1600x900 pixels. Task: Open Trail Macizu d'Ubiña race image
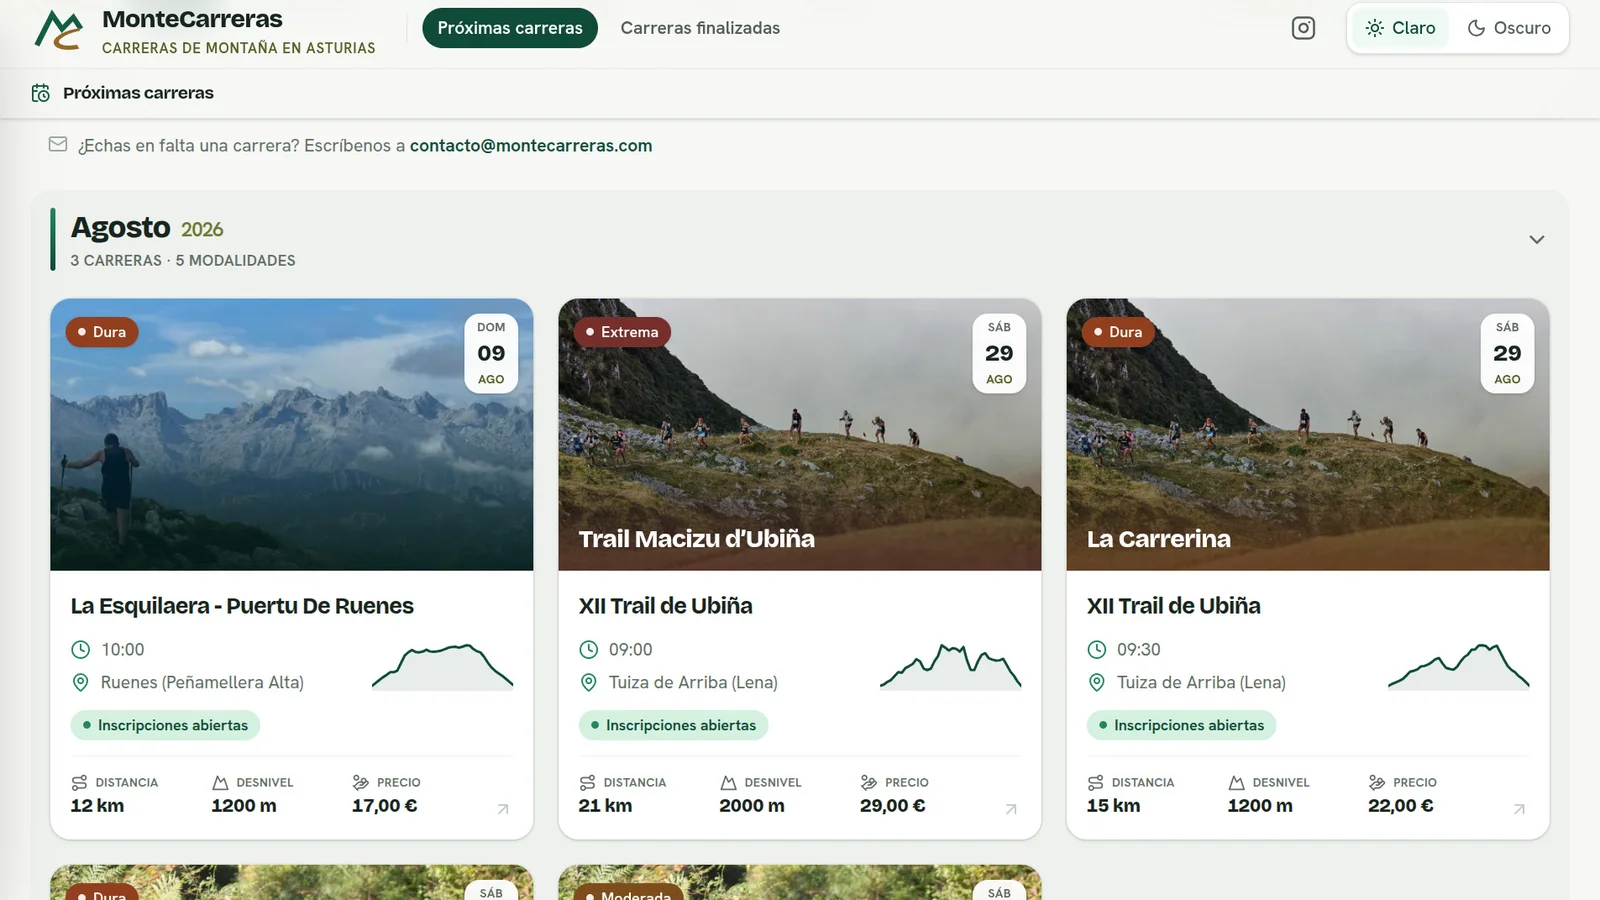point(800,435)
